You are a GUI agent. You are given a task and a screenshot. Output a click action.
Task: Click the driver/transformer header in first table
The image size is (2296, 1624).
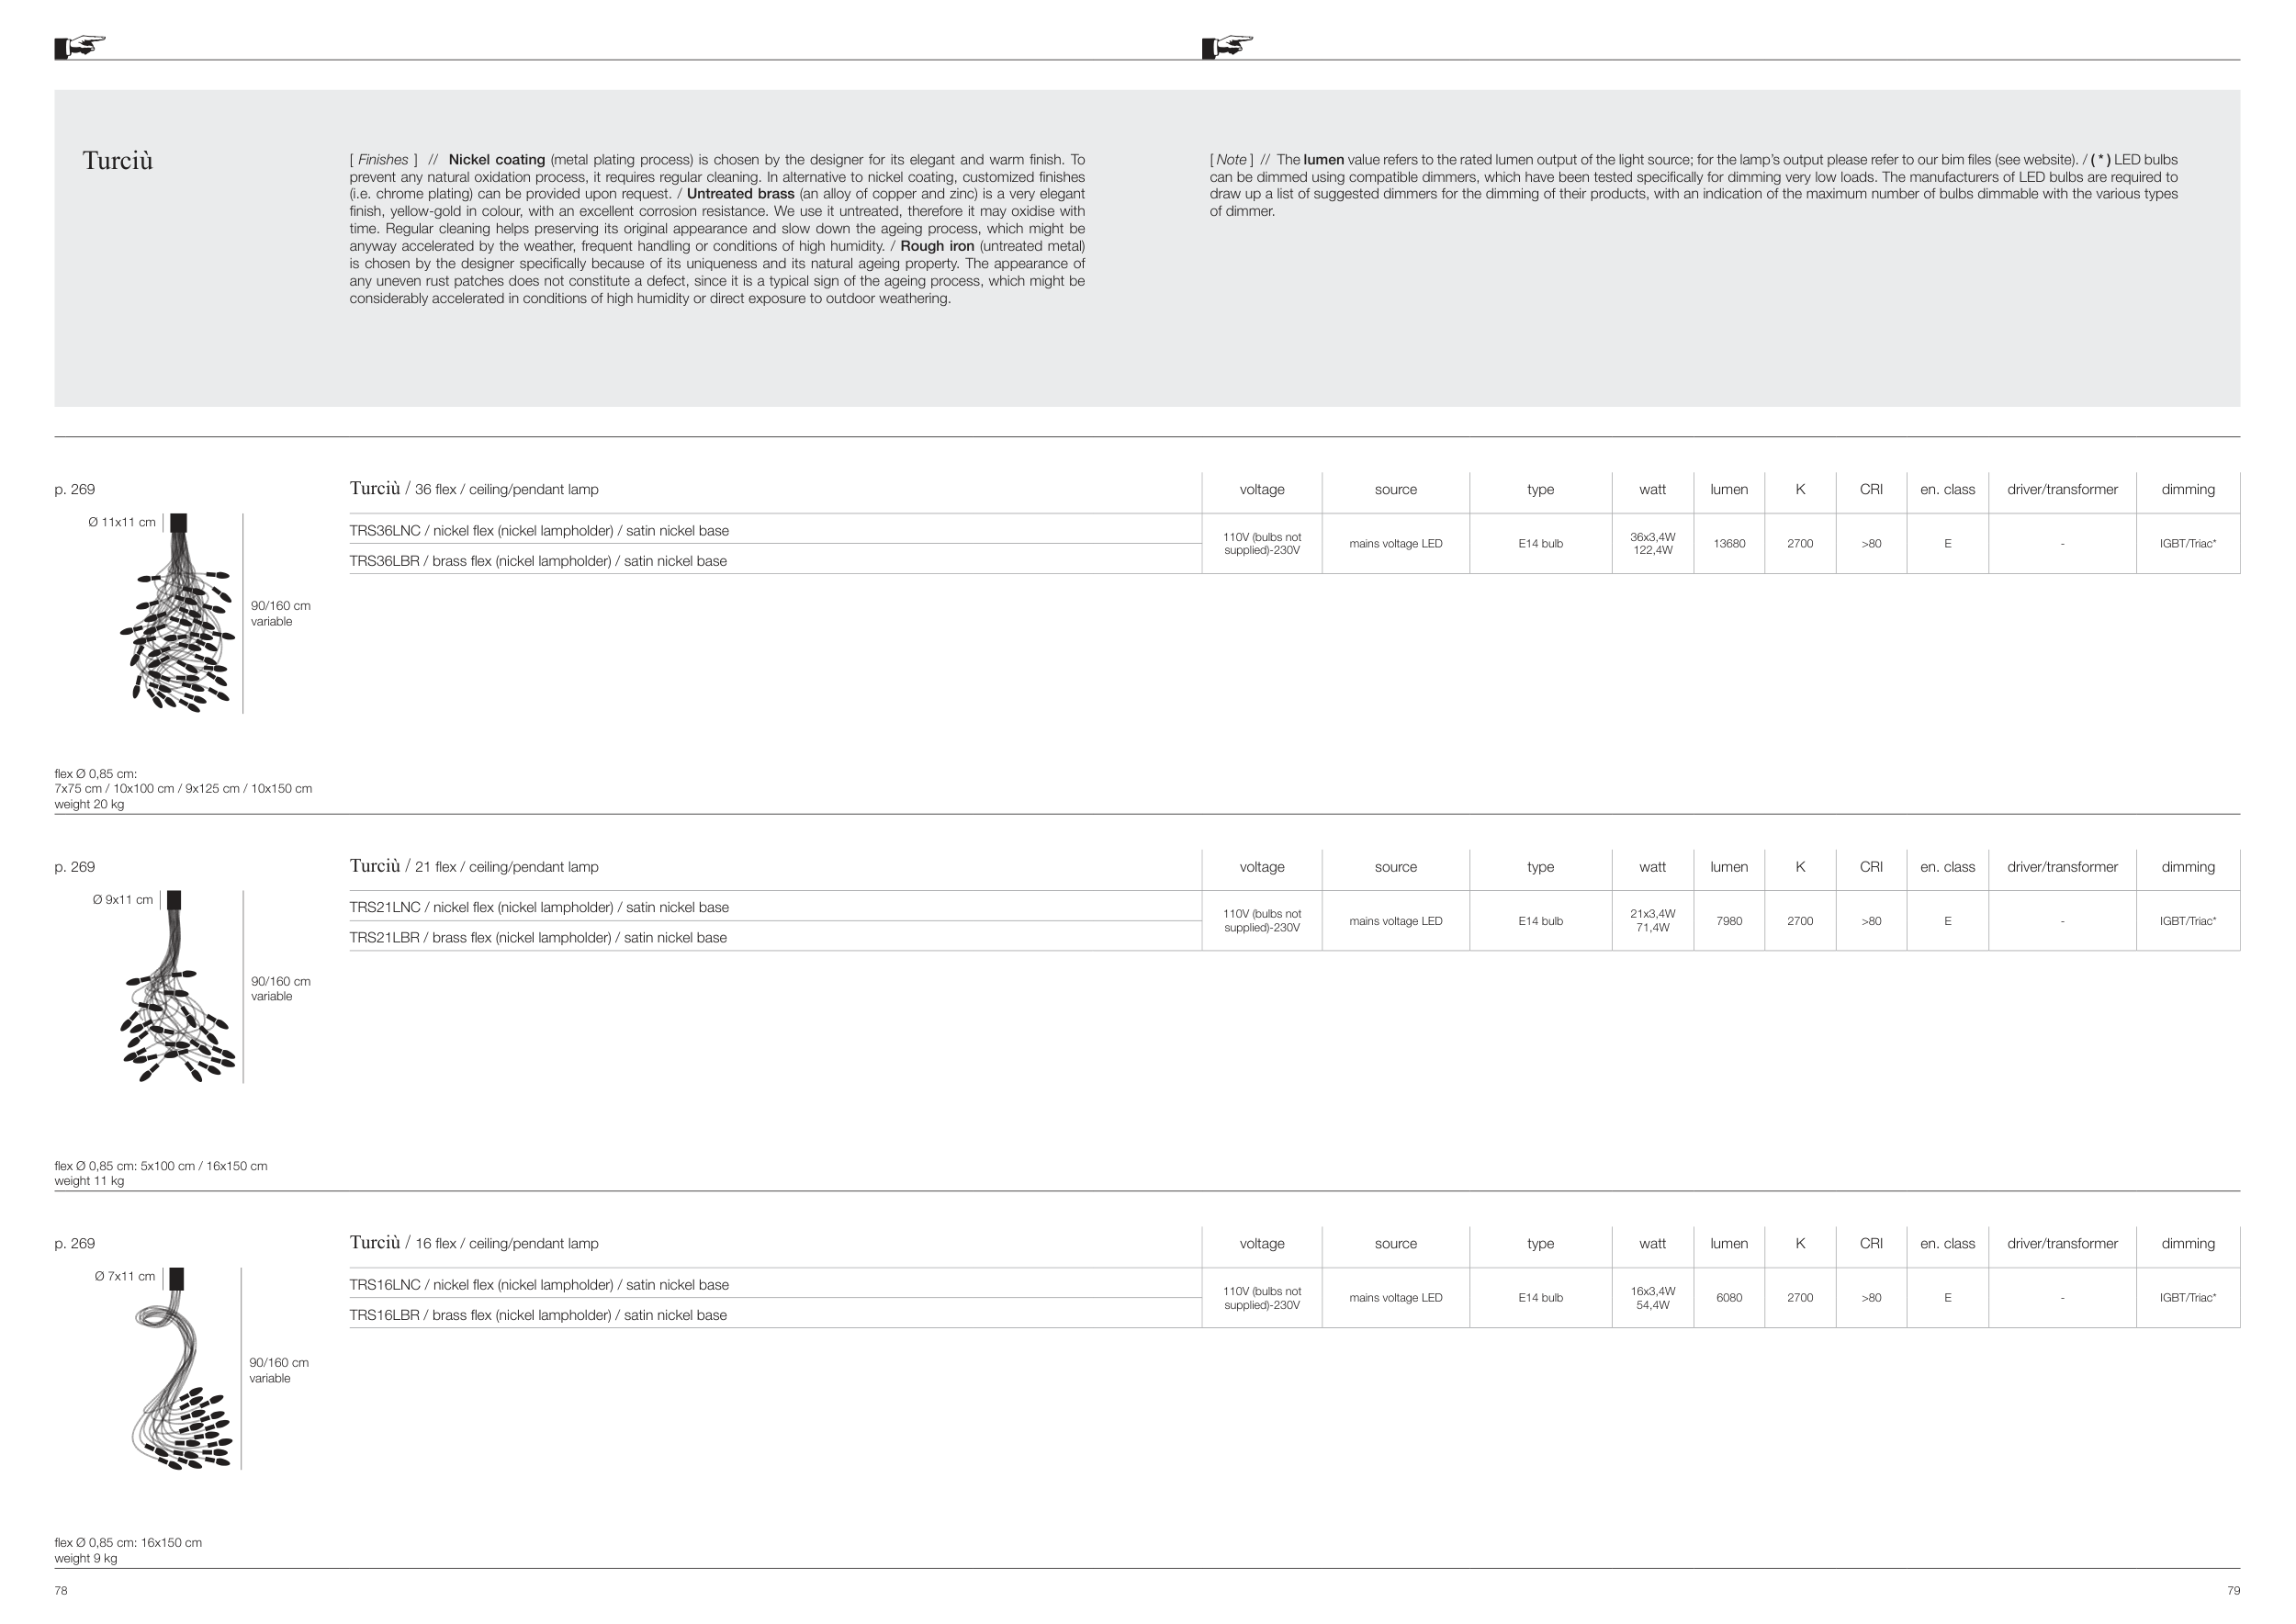2062,490
